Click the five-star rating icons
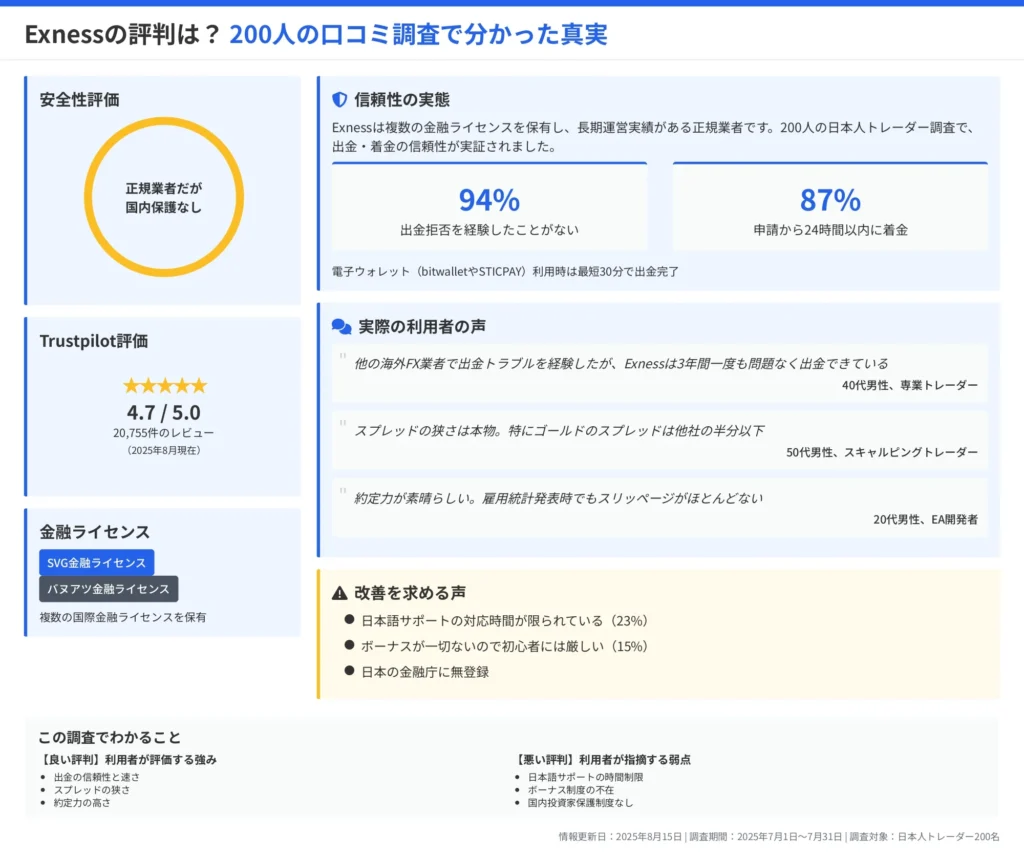This screenshot has width=1024, height=855. (x=165, y=386)
